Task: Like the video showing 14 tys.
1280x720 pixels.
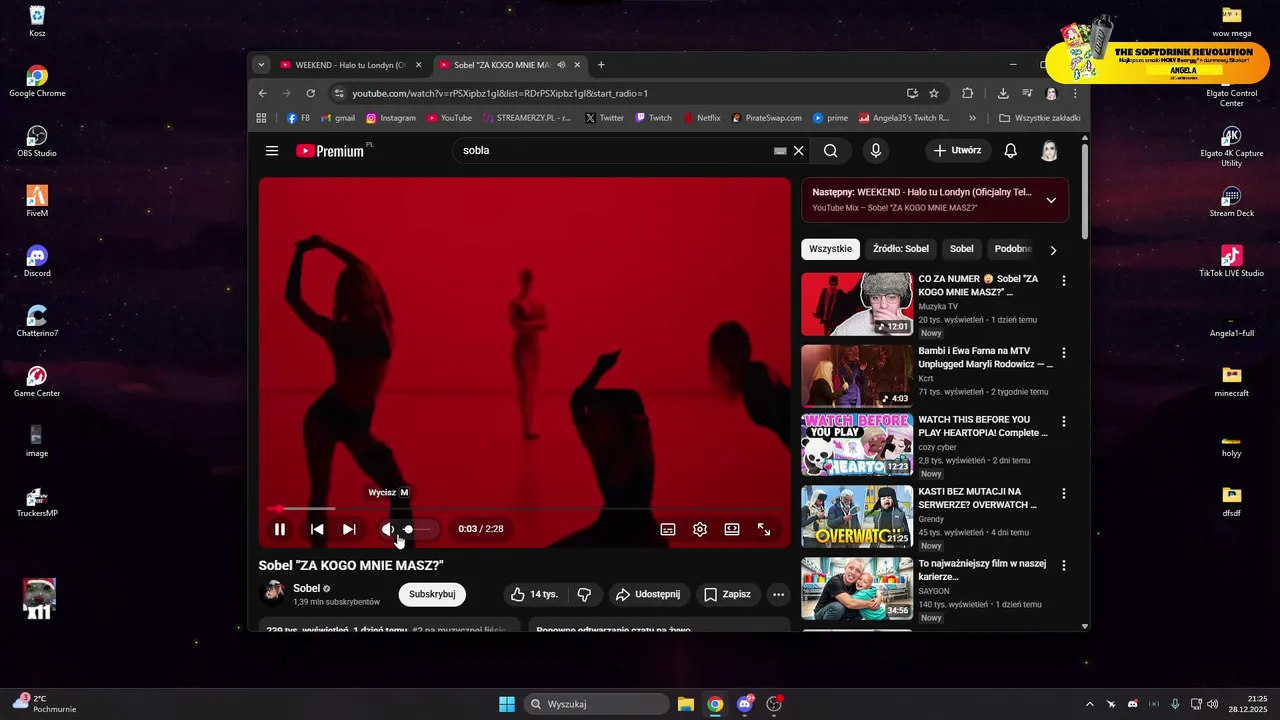Action: tap(535, 594)
